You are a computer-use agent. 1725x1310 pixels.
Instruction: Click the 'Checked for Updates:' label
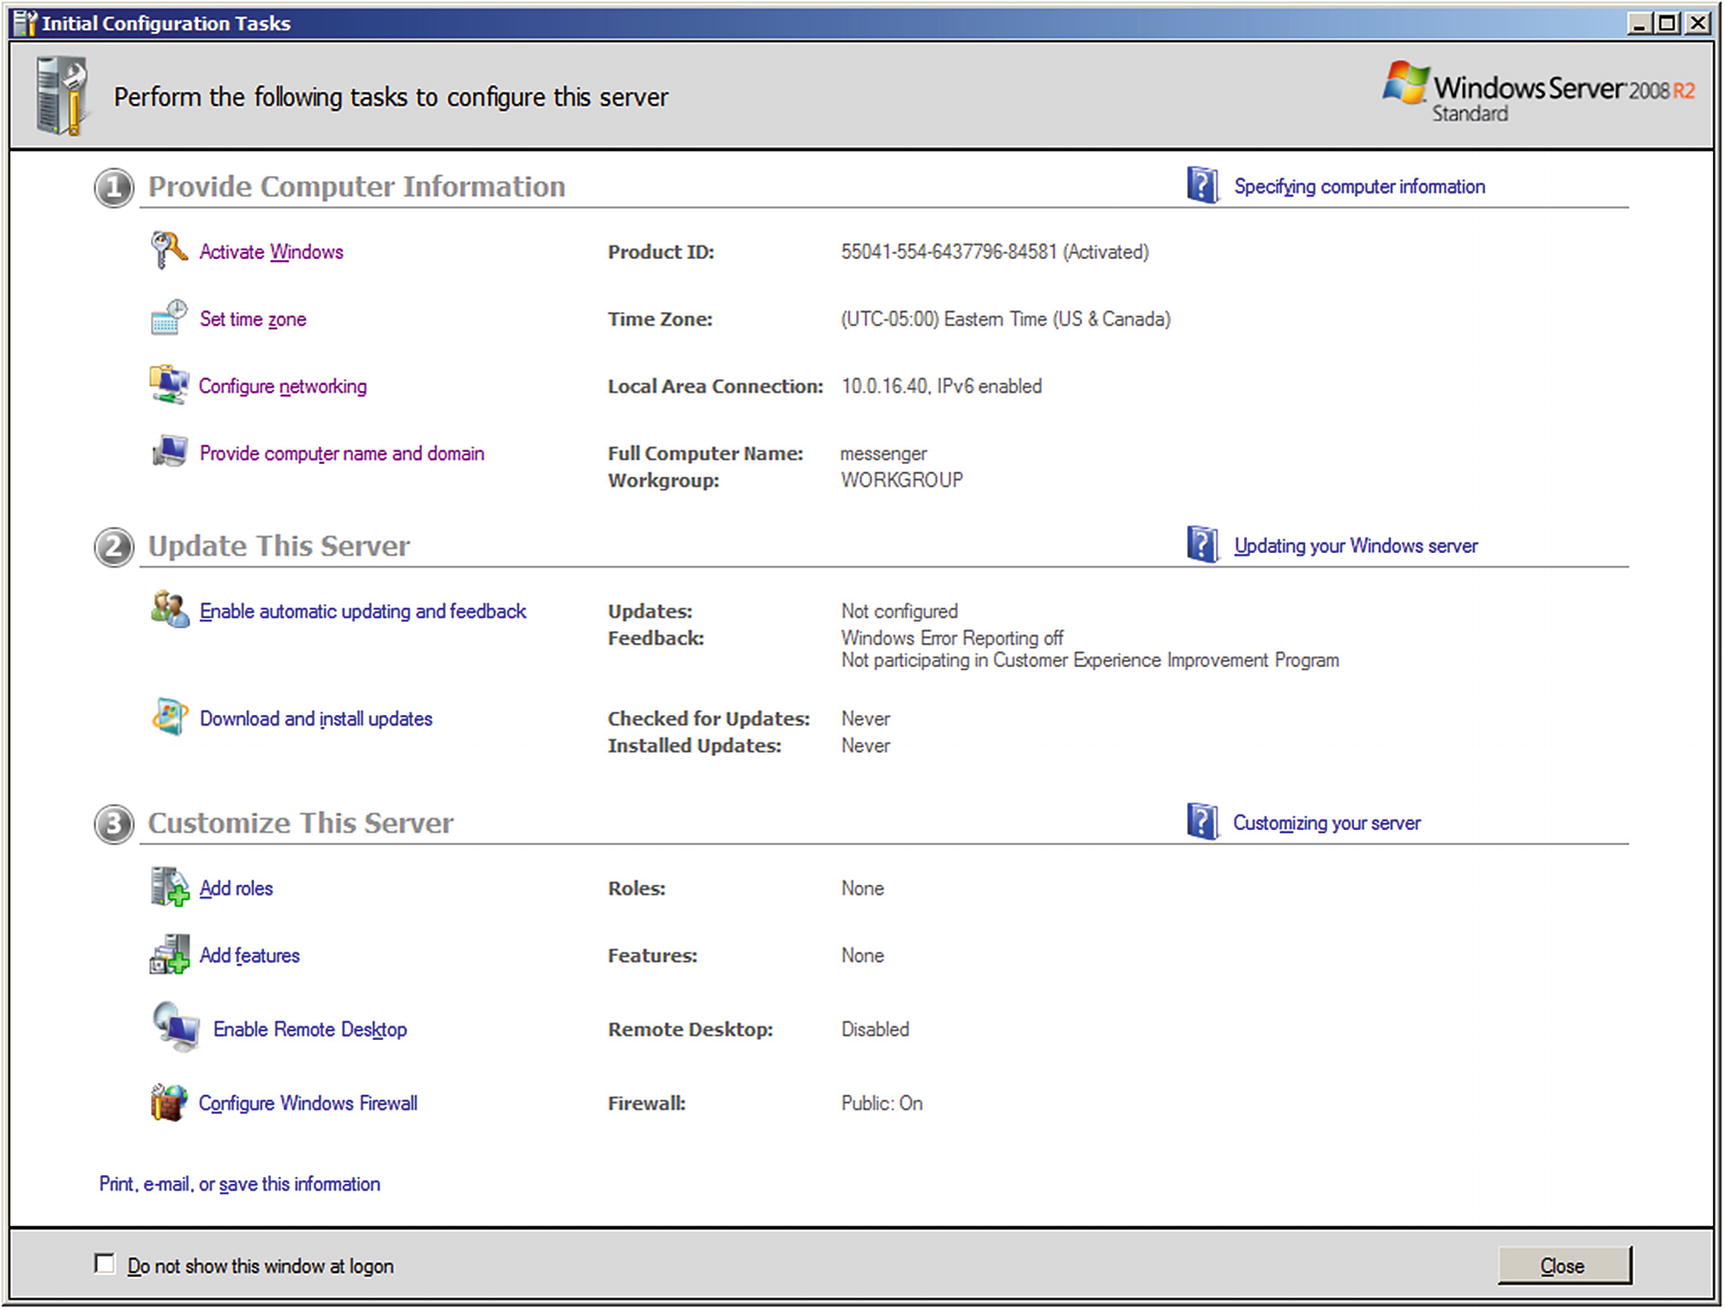click(709, 718)
